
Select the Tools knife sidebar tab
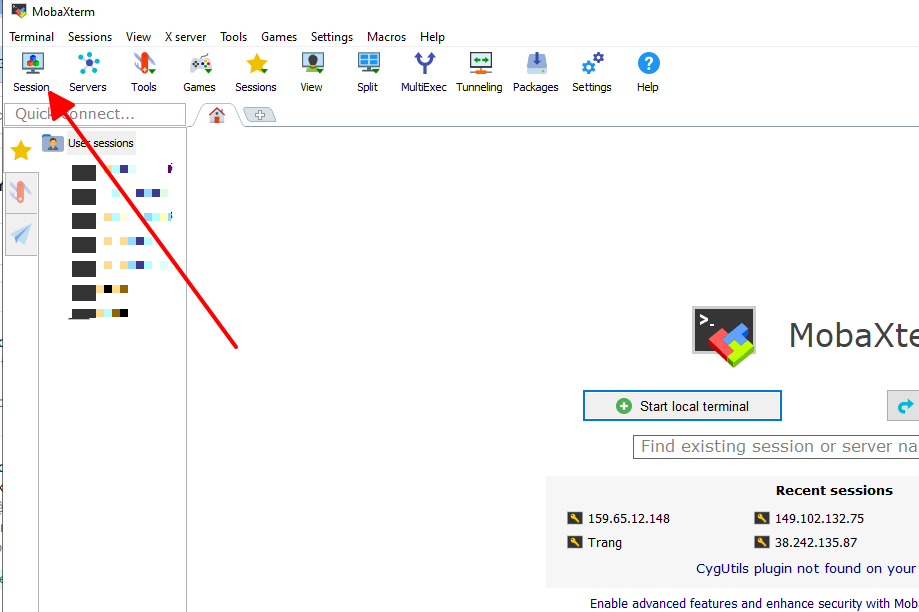[x=21, y=192]
